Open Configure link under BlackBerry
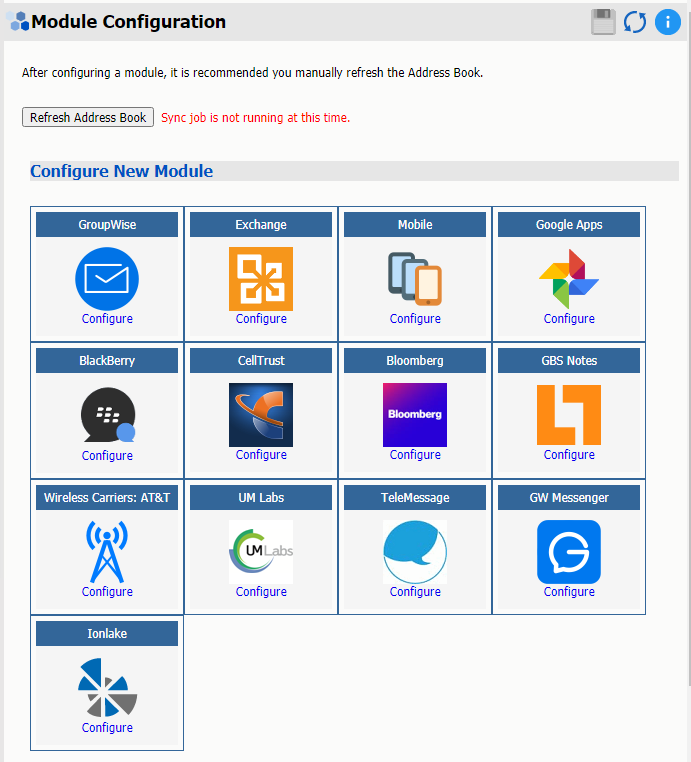 [x=107, y=456]
